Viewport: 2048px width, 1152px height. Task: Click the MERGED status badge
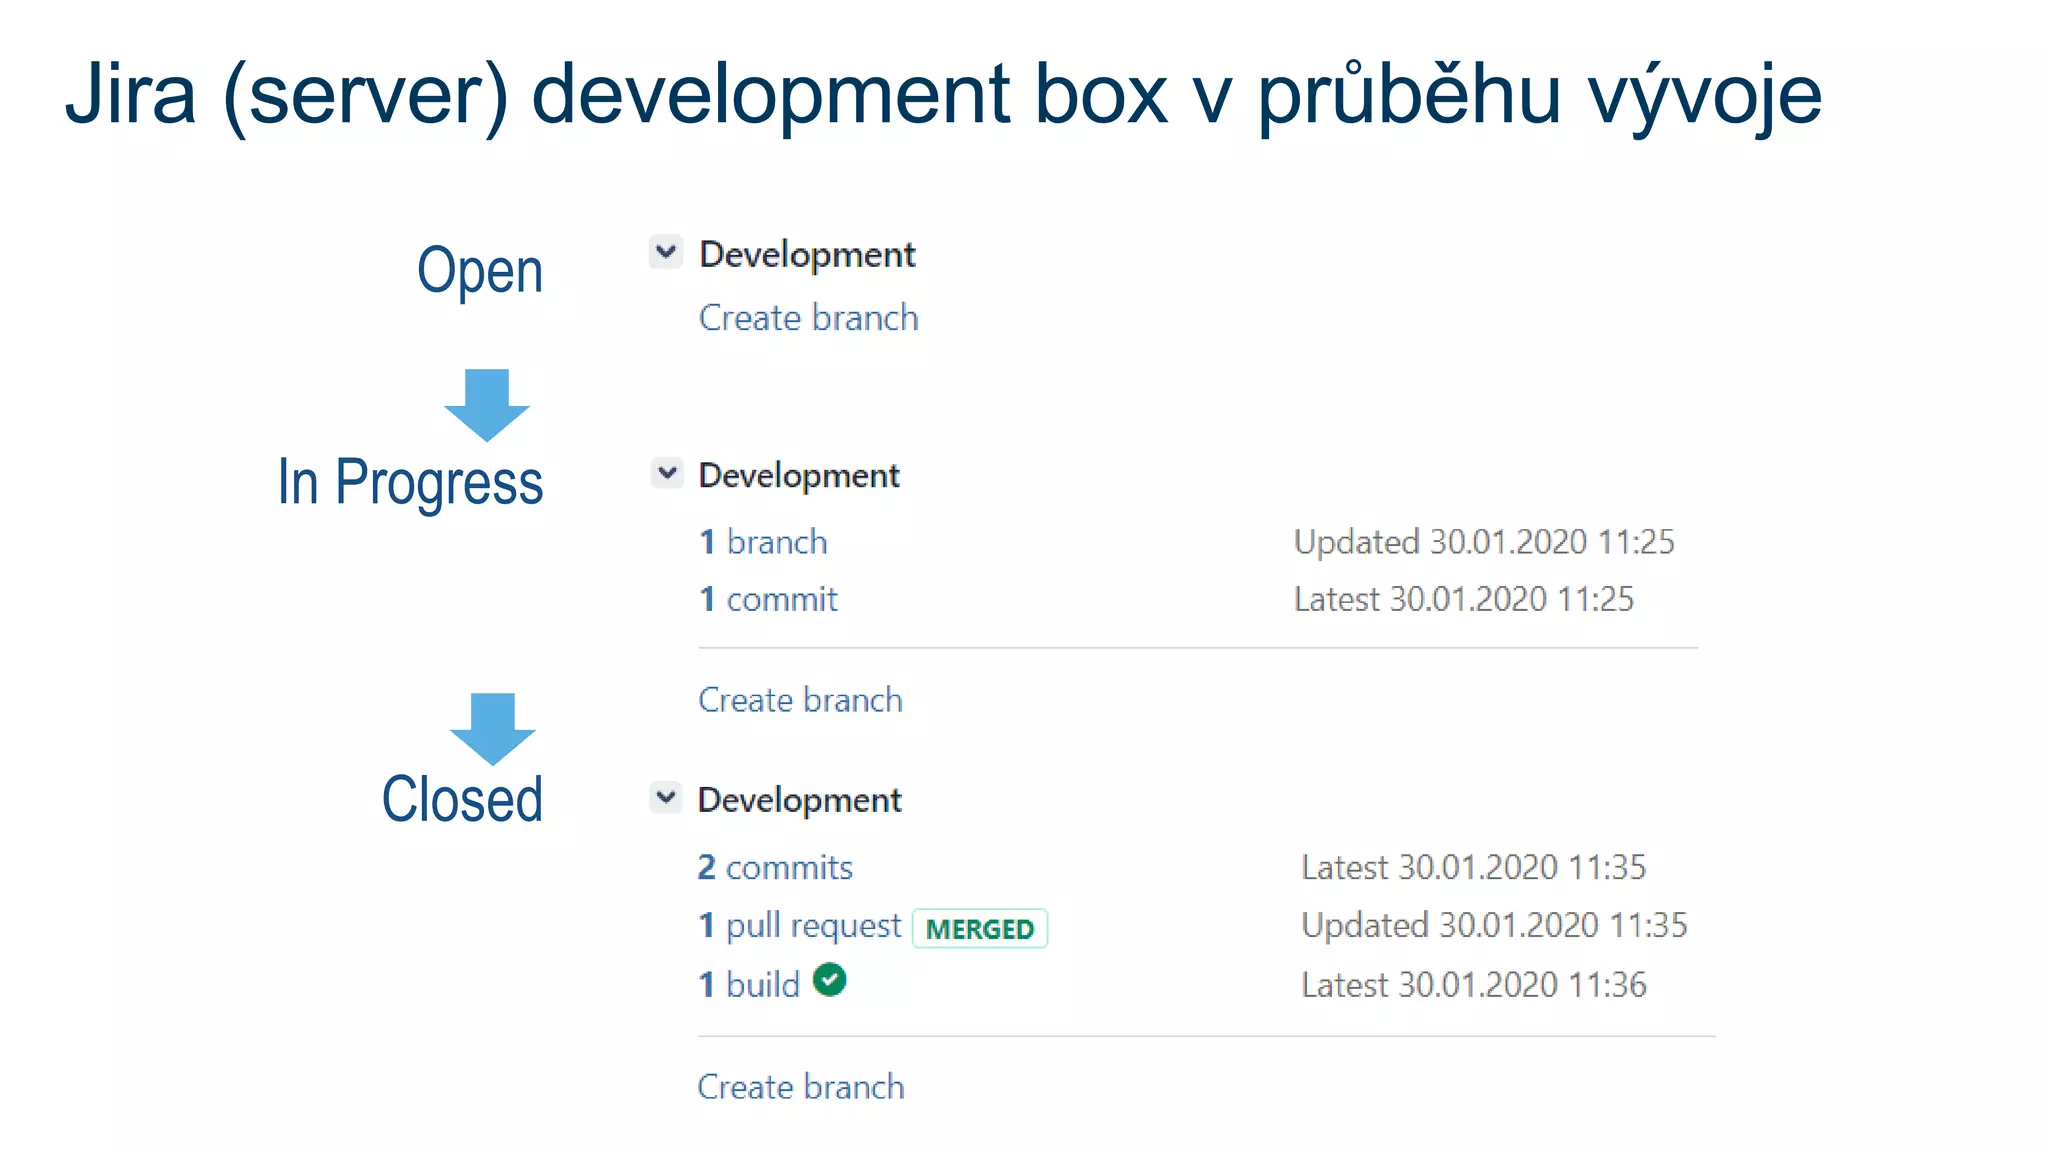[980, 929]
